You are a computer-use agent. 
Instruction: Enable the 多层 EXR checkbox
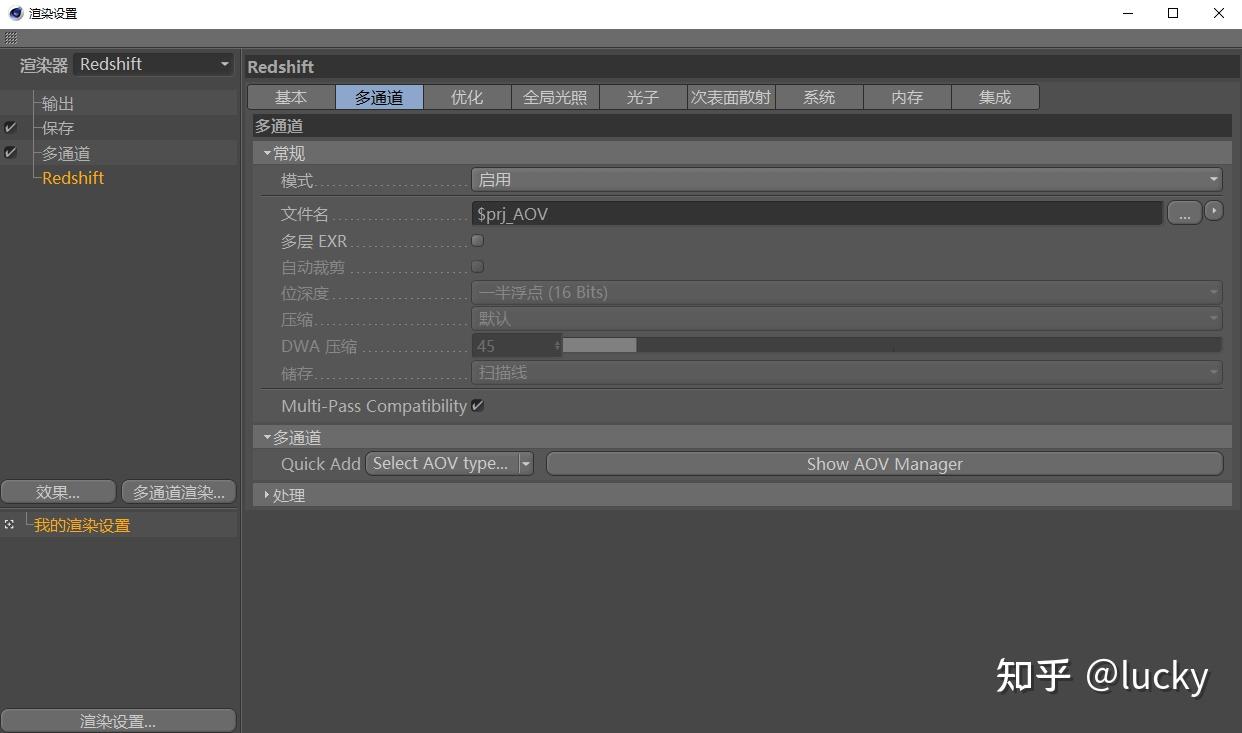click(477, 240)
